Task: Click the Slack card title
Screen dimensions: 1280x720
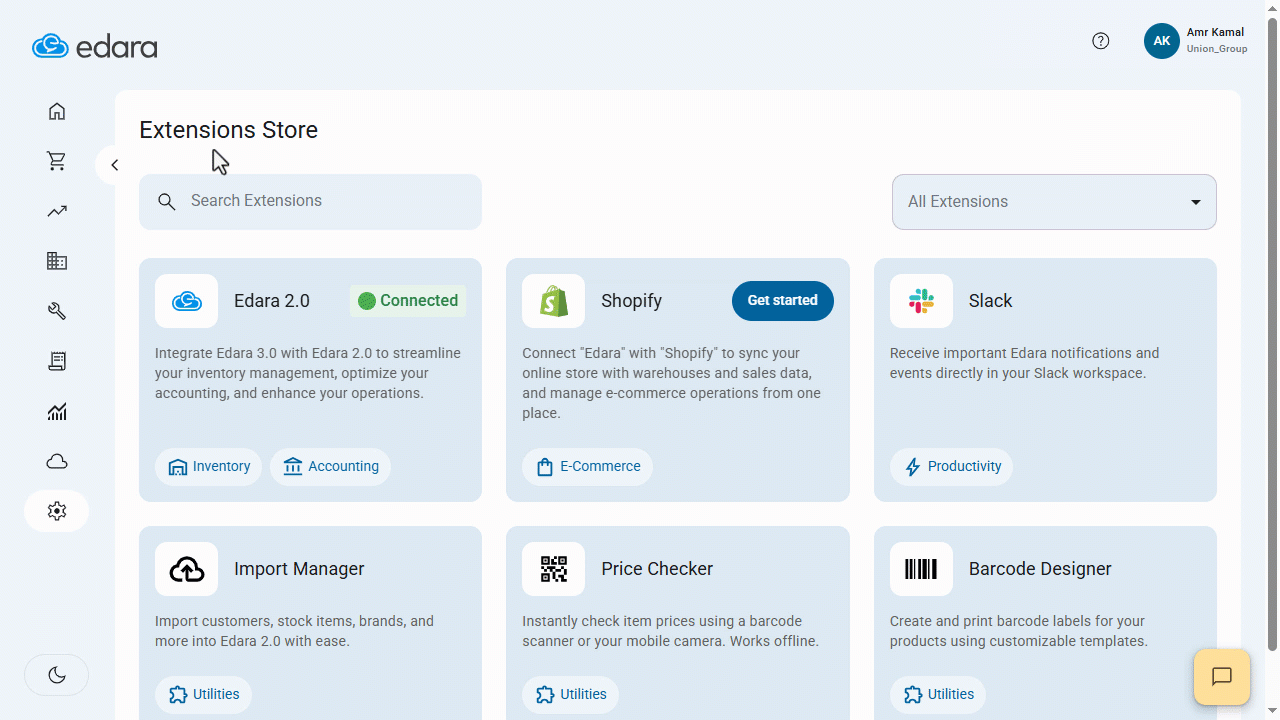Action: [990, 301]
